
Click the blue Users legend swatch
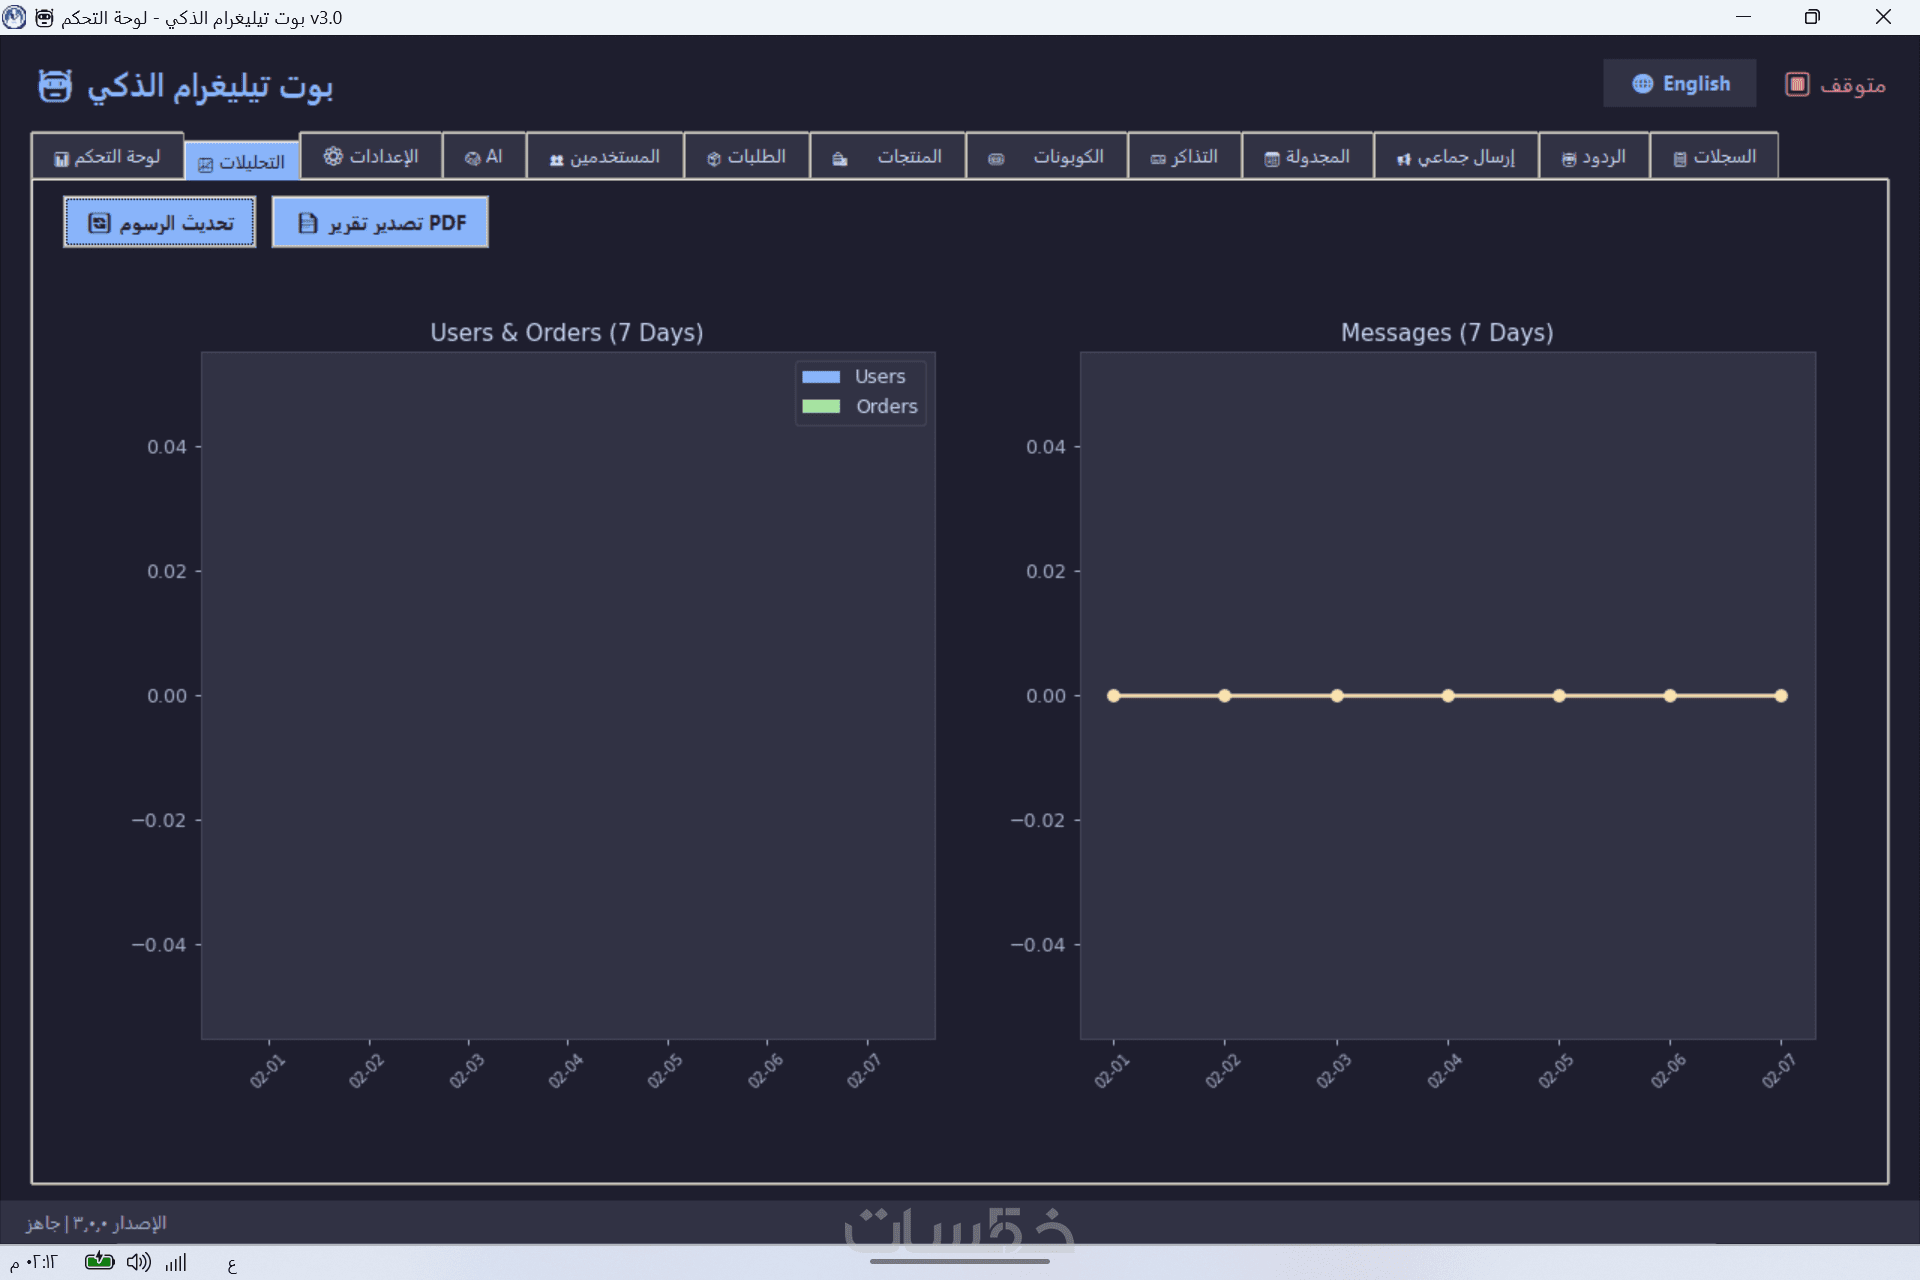(821, 377)
